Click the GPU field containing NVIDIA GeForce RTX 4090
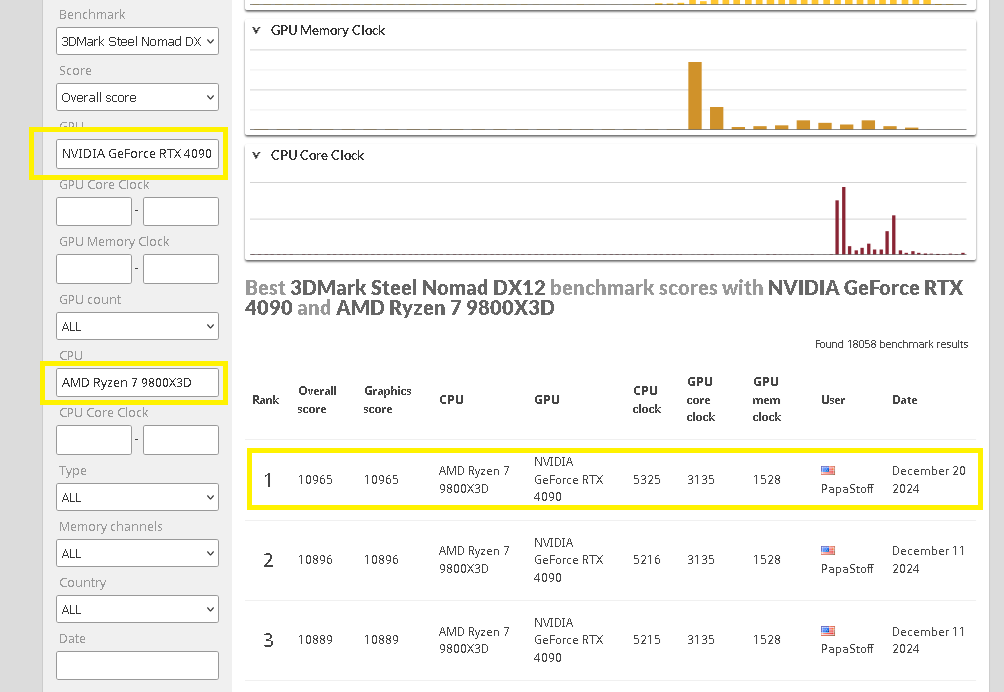This screenshot has width=1004, height=692. [137, 154]
